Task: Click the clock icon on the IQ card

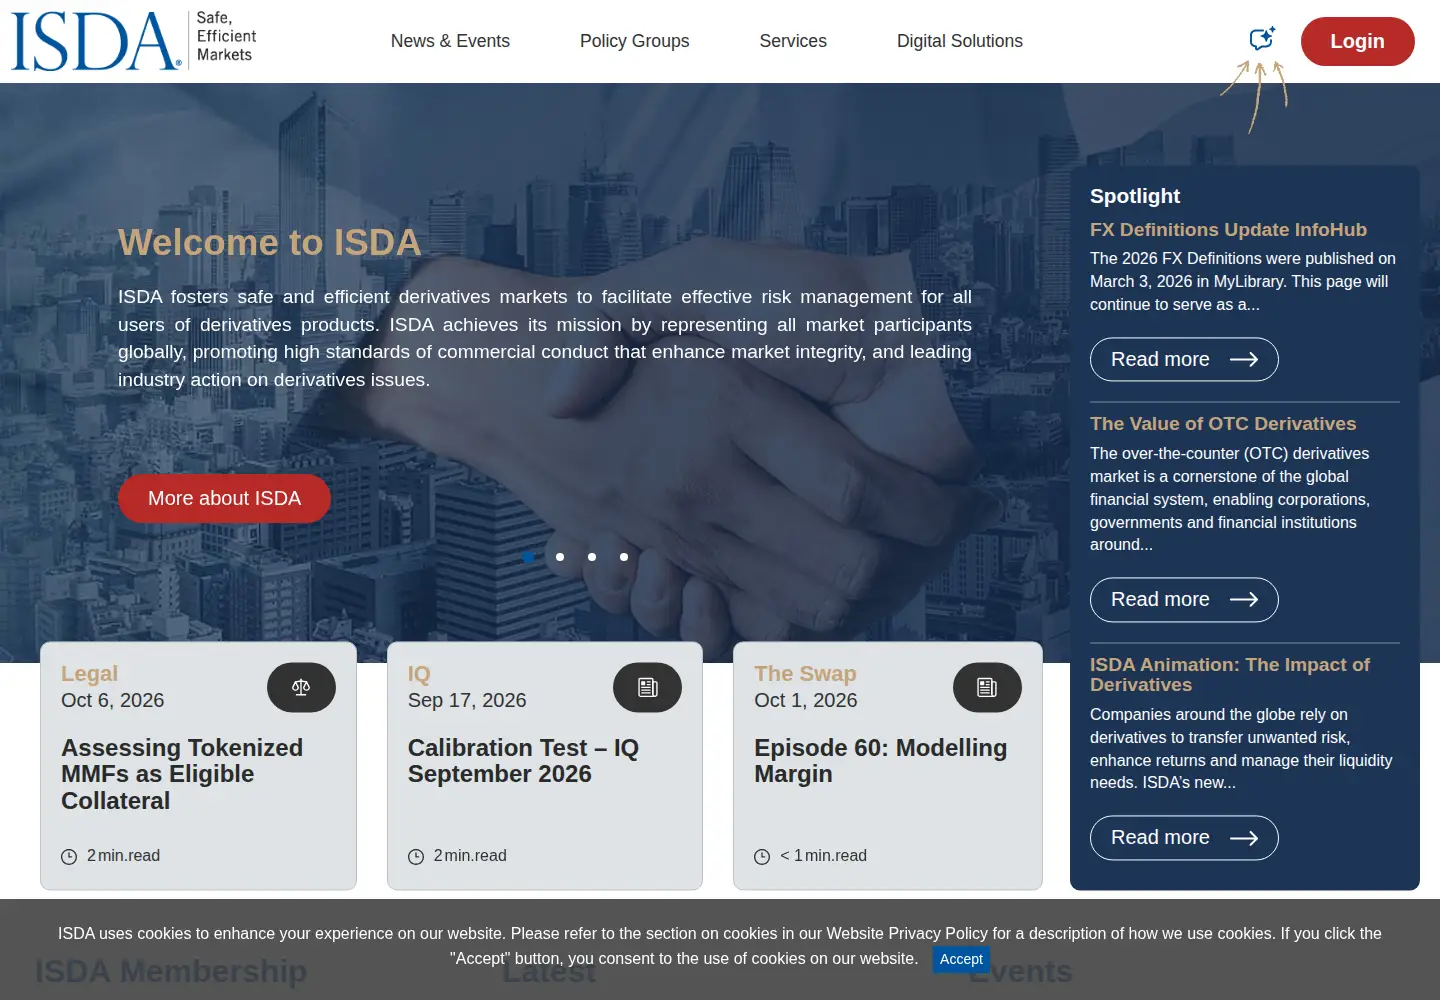Action: coord(416,857)
